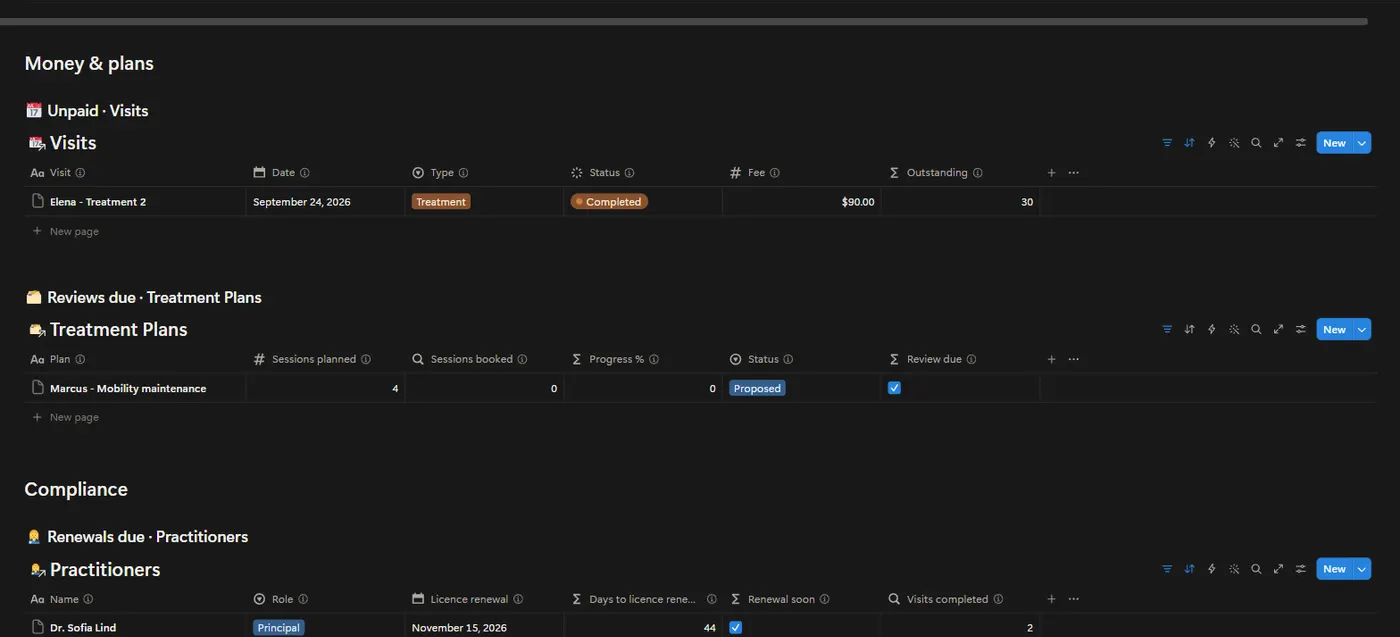Image resolution: width=1400 pixels, height=637 pixels.
Task: Open more options ellipsis in Visits header row
Action: (1073, 173)
